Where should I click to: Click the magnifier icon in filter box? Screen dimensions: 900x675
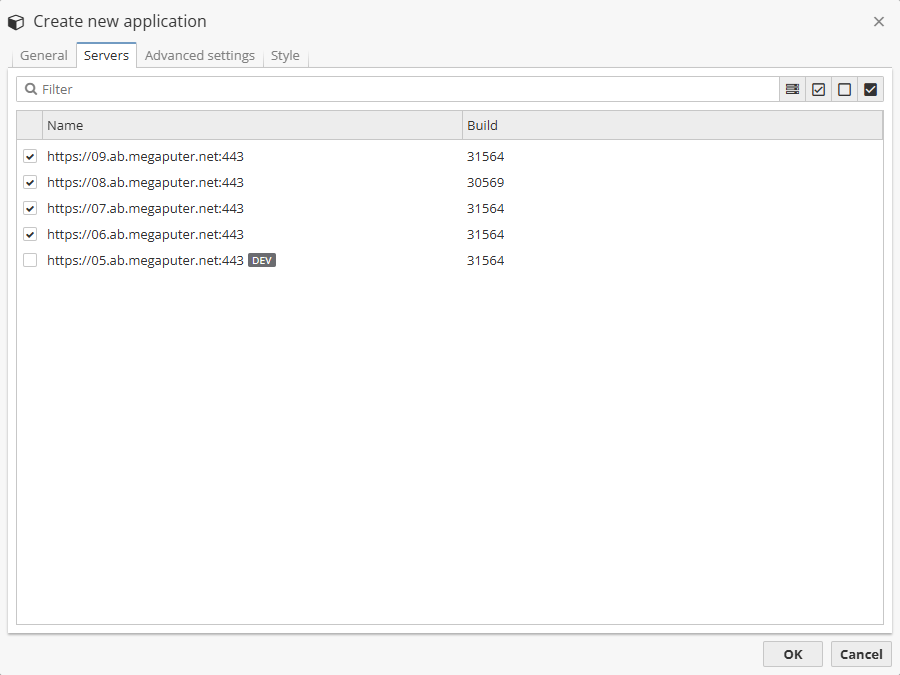(x=31, y=89)
